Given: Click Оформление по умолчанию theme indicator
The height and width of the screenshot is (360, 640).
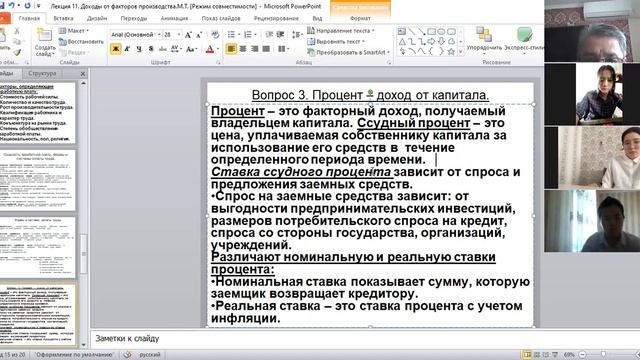Looking at the screenshot, I should [74, 355].
